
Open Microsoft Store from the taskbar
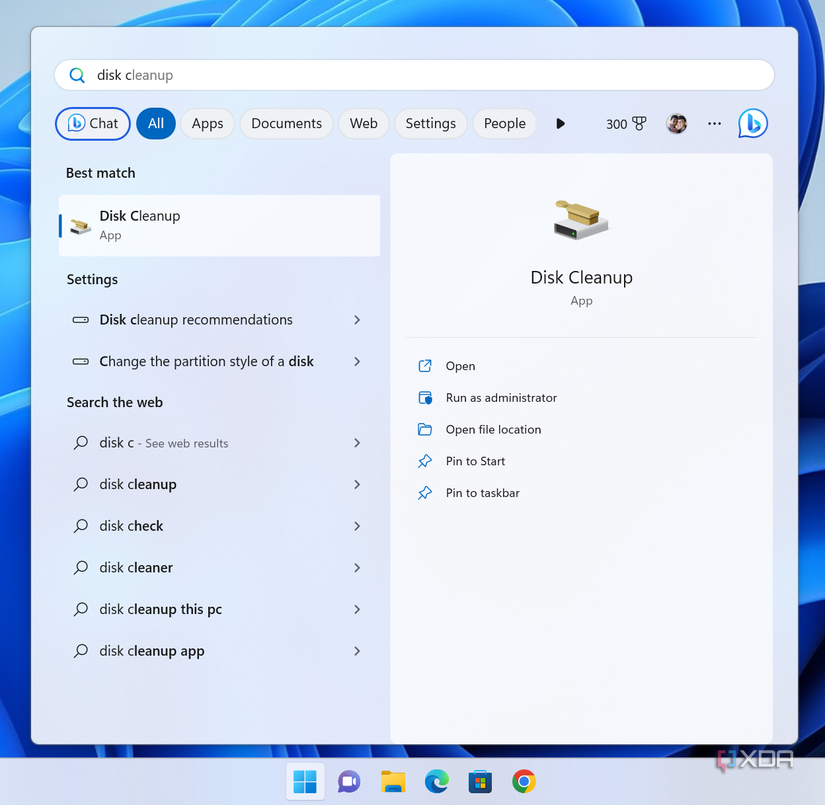click(480, 781)
